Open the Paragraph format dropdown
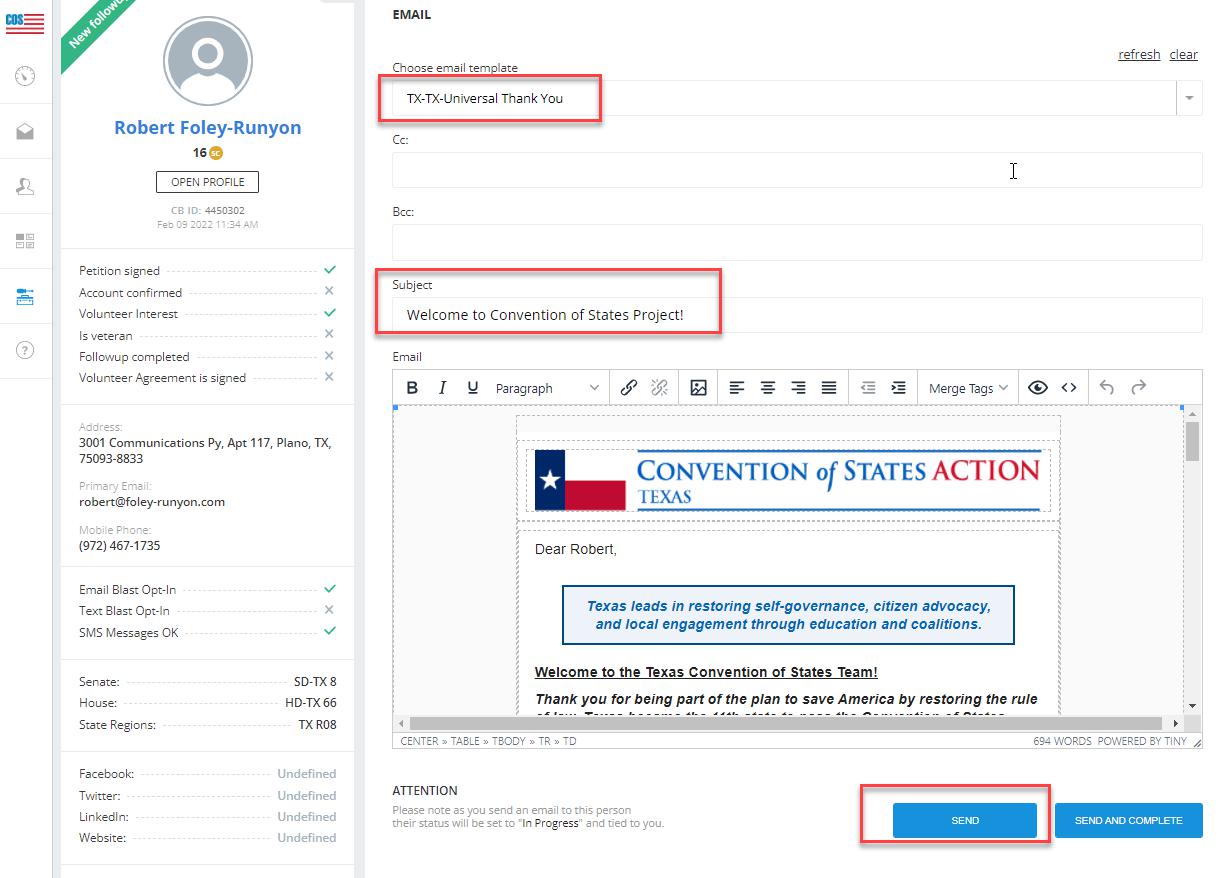This screenshot has width=1220, height=878. 547,388
